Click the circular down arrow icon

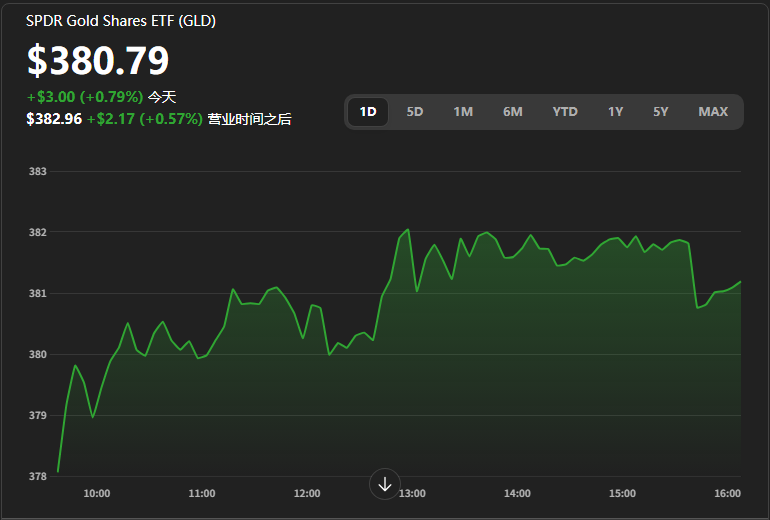click(x=385, y=484)
